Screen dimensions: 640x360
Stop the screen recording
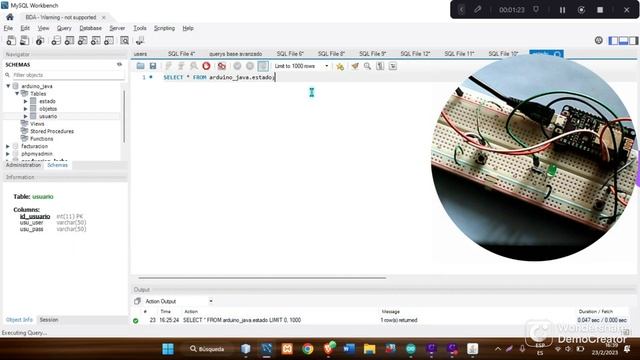[x=600, y=10]
